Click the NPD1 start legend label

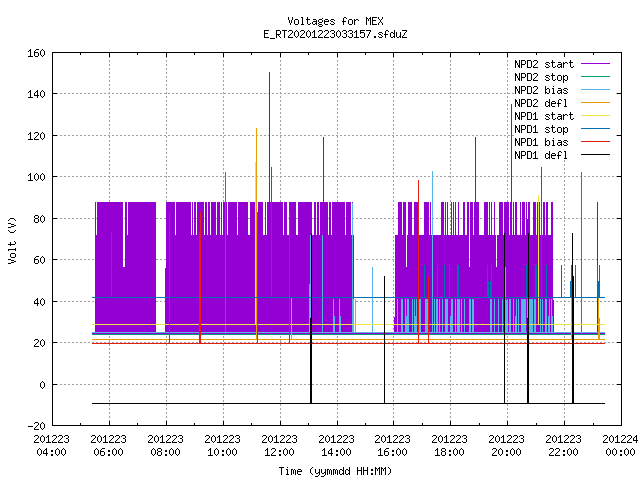tap(544, 116)
